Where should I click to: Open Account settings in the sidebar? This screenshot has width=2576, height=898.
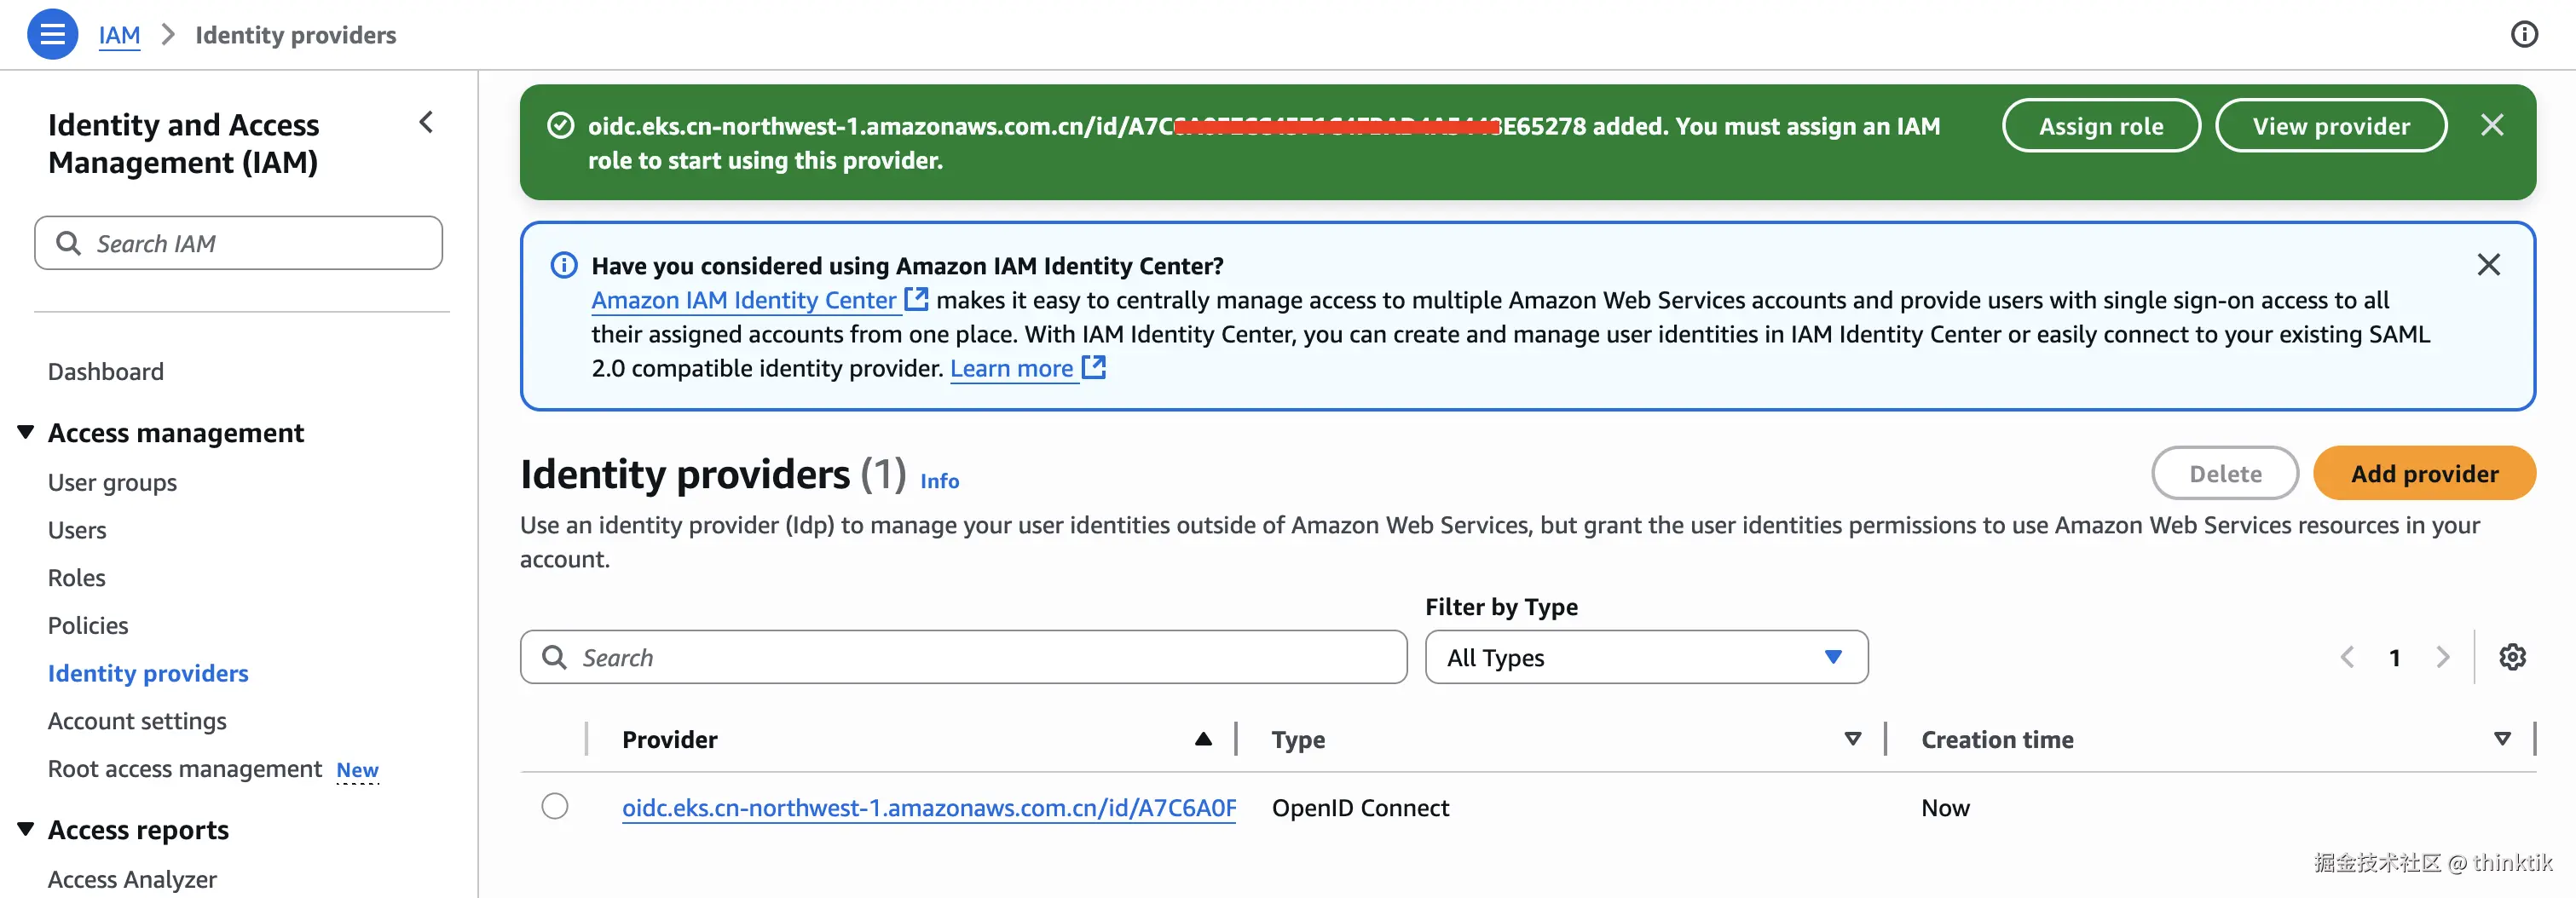click(x=137, y=720)
